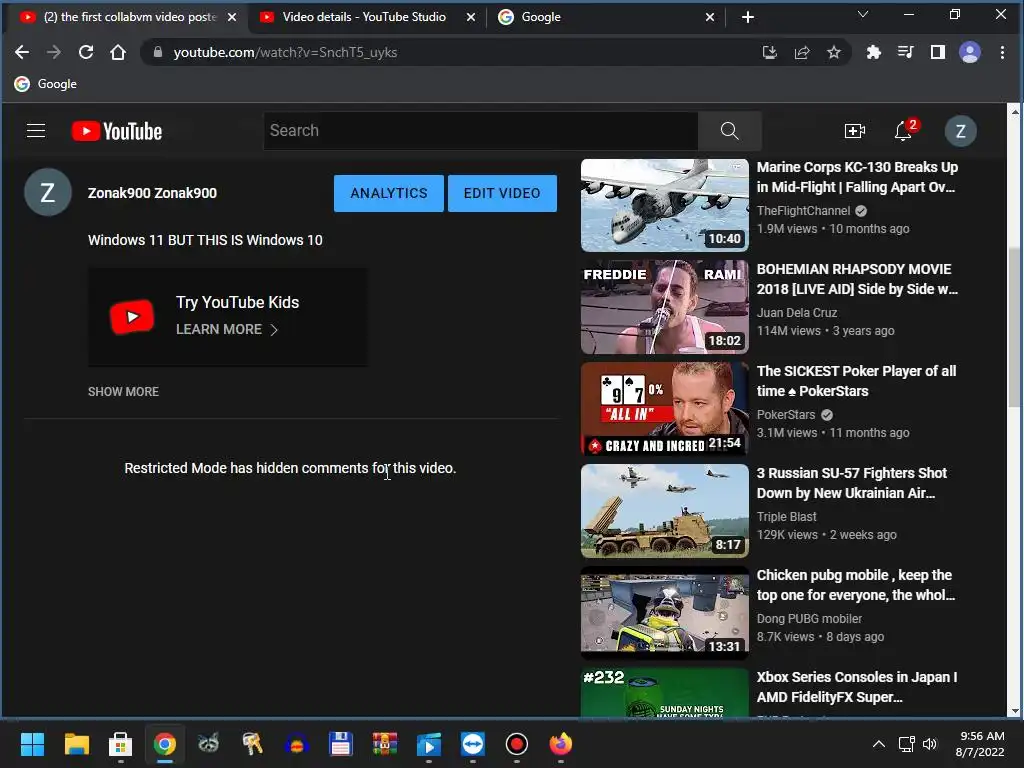Click the ANALYTICS button
This screenshot has width=1024, height=768.
[x=389, y=193]
